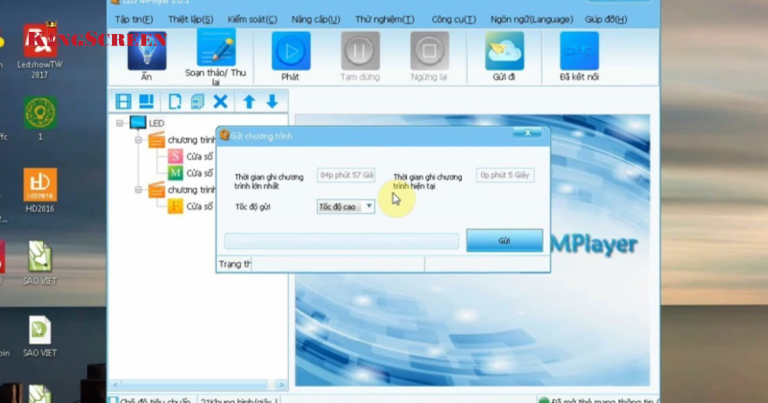The height and width of the screenshot is (403, 768).
Task: Click the blue X delete icon
Action: (x=220, y=101)
